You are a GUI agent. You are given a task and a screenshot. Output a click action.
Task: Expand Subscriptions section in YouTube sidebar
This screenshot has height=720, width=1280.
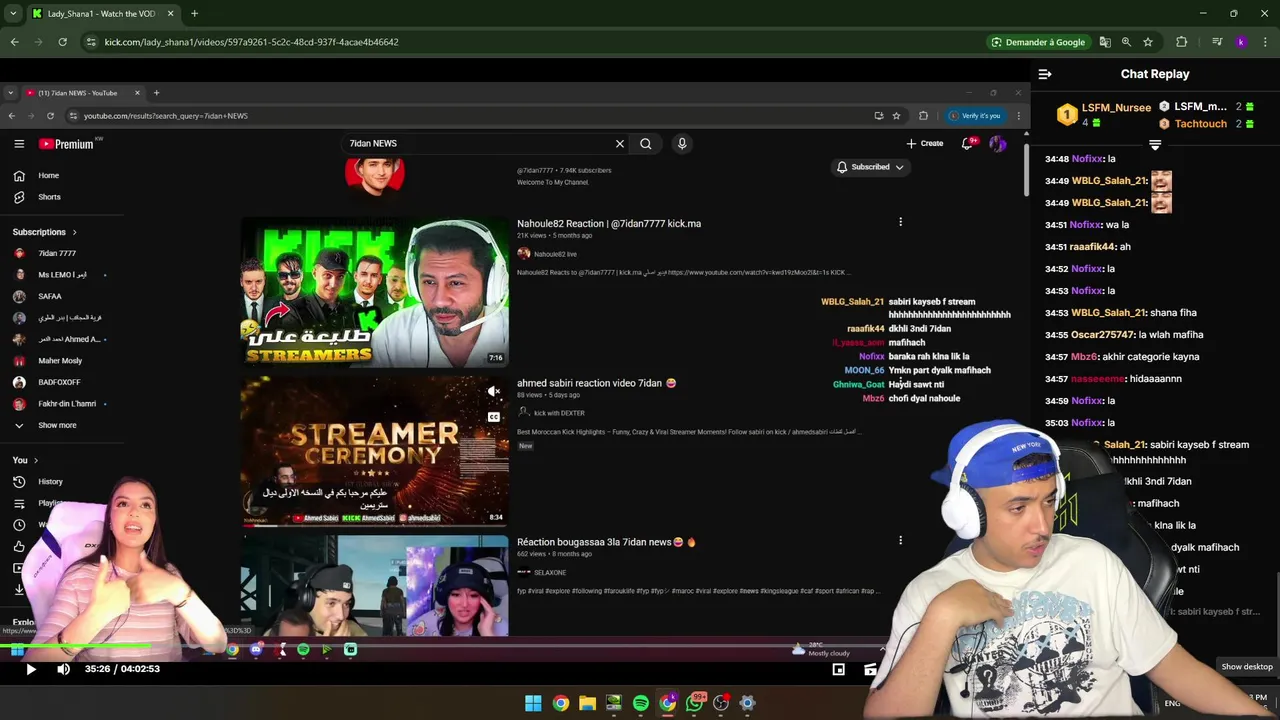coord(45,232)
